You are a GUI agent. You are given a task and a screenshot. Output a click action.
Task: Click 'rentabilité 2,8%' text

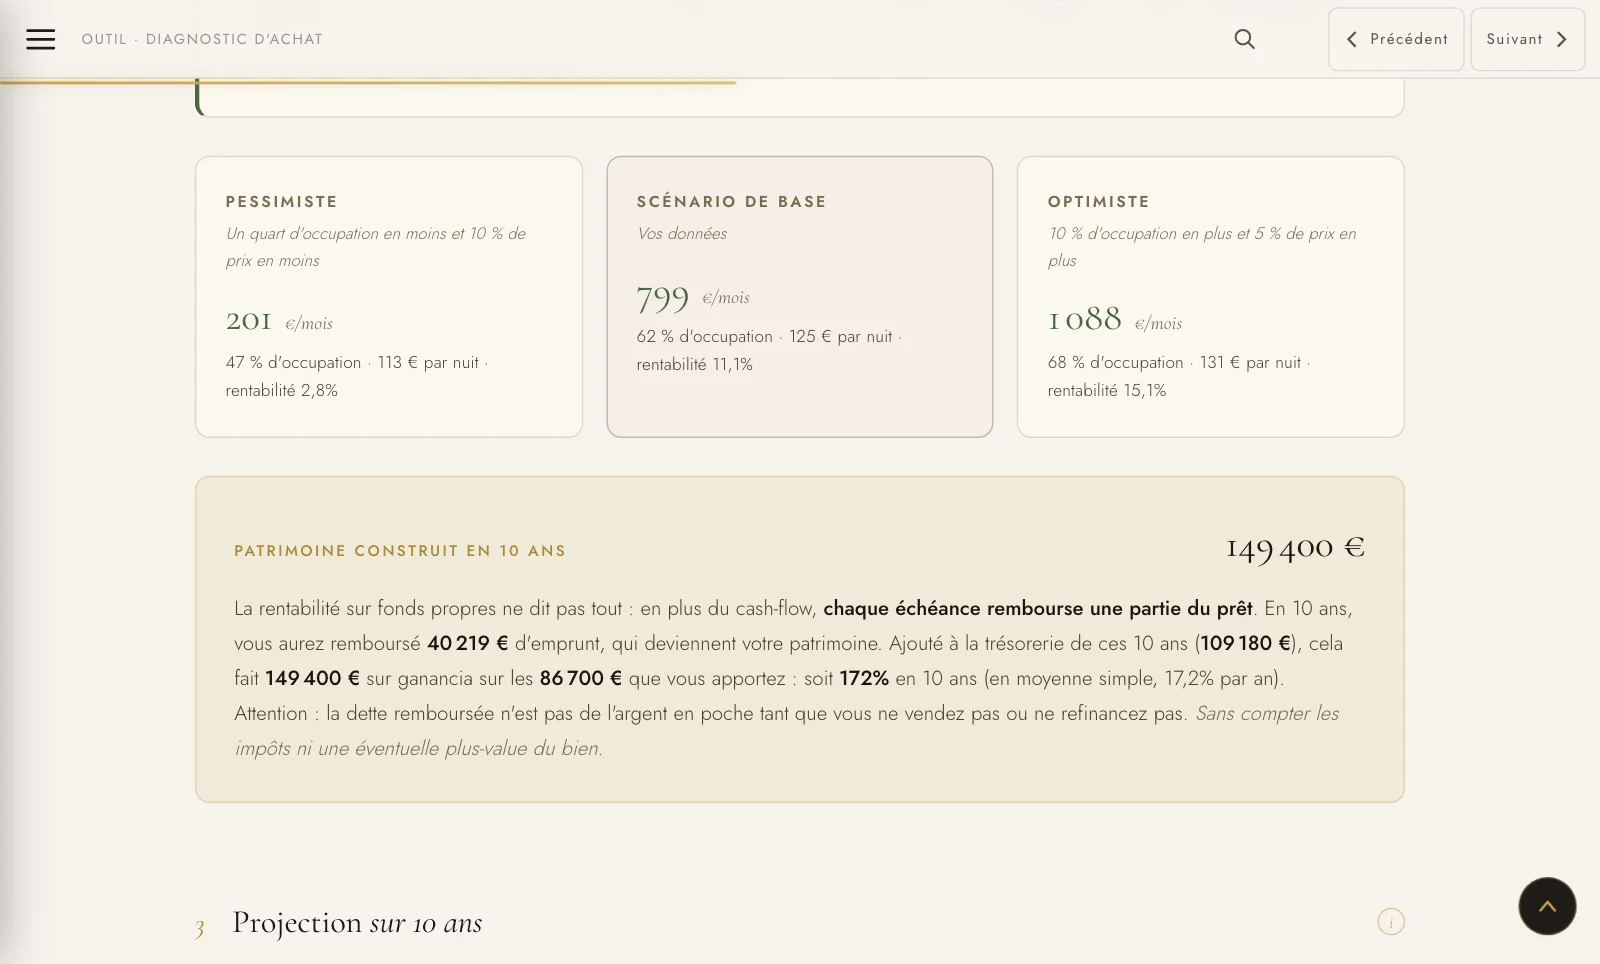point(281,391)
